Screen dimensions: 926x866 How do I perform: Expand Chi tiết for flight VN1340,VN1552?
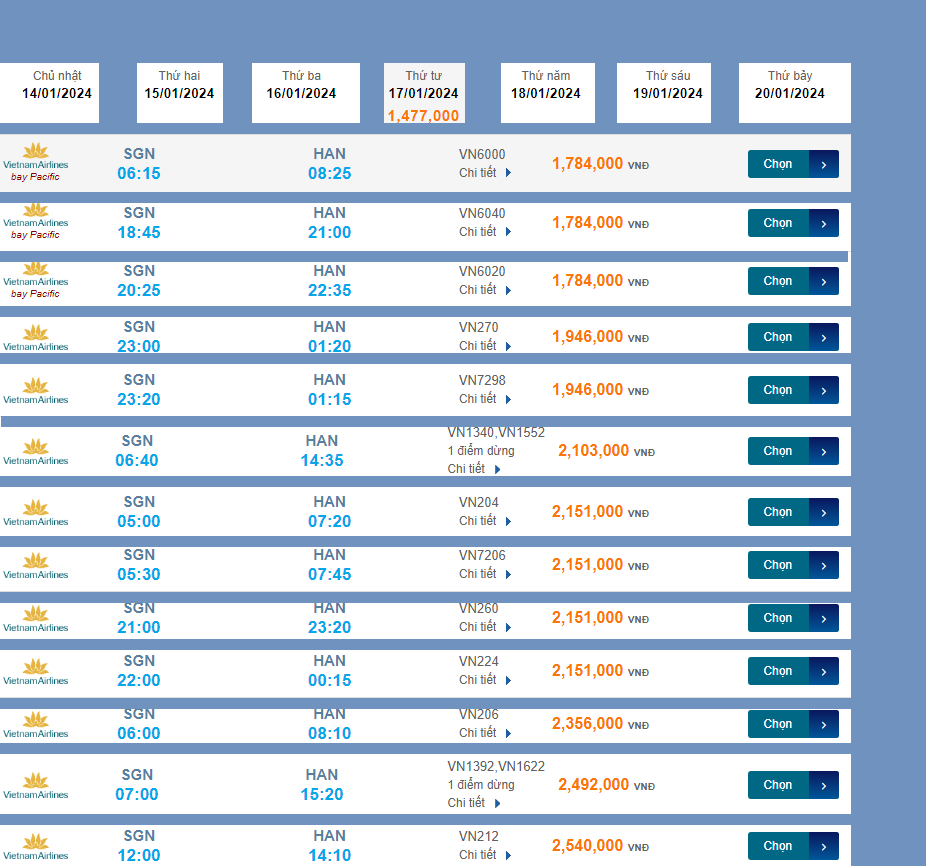(x=473, y=469)
